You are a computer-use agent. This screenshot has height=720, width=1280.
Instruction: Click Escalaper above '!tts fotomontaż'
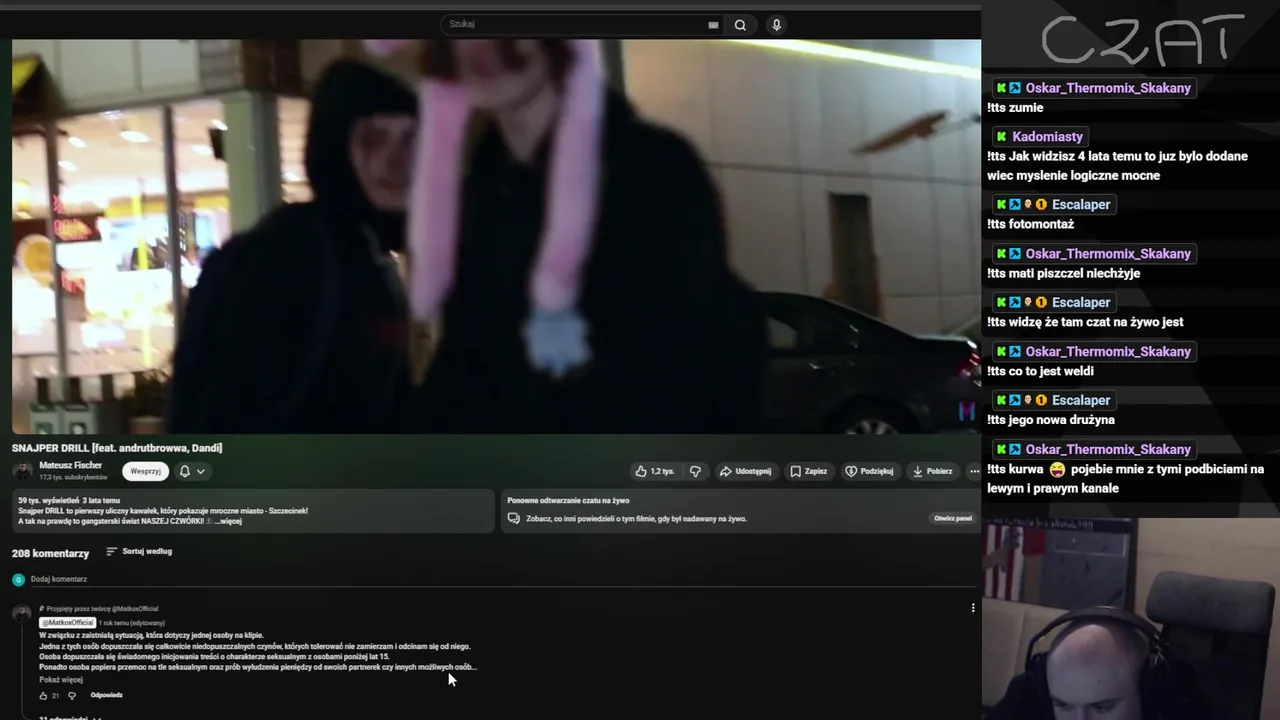tap(1081, 204)
